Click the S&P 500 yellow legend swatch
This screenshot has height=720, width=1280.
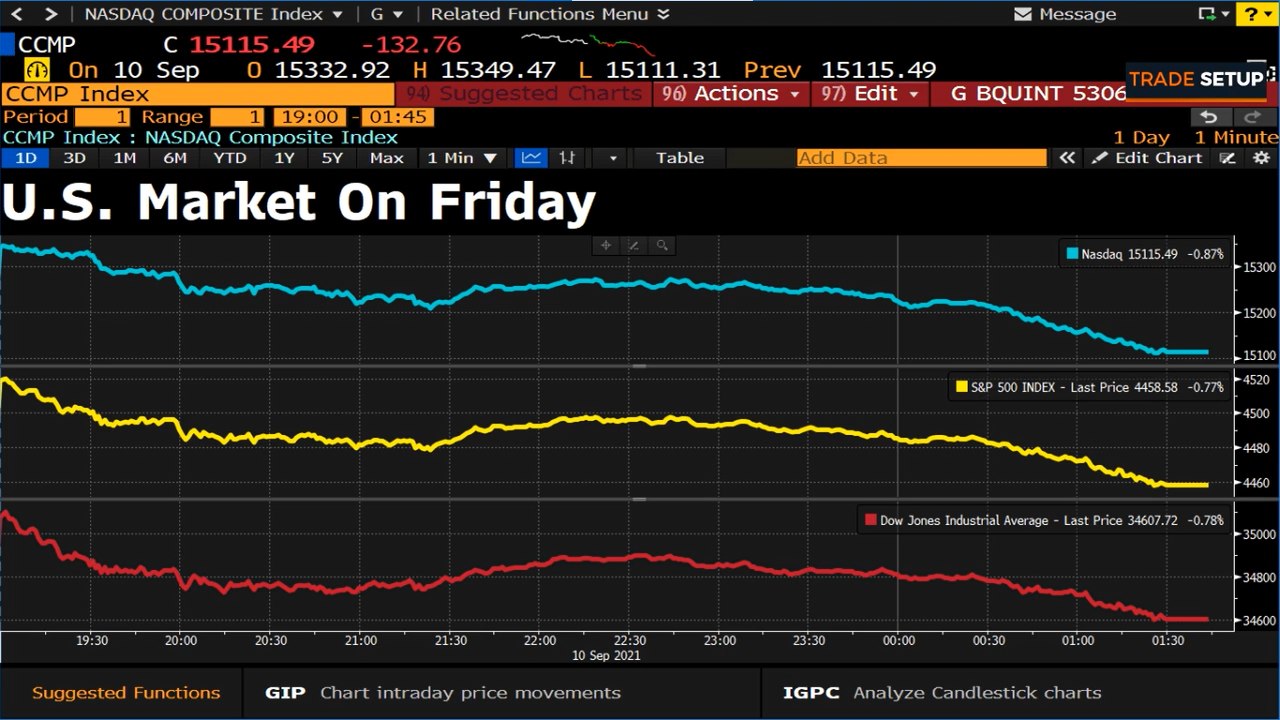click(x=962, y=387)
